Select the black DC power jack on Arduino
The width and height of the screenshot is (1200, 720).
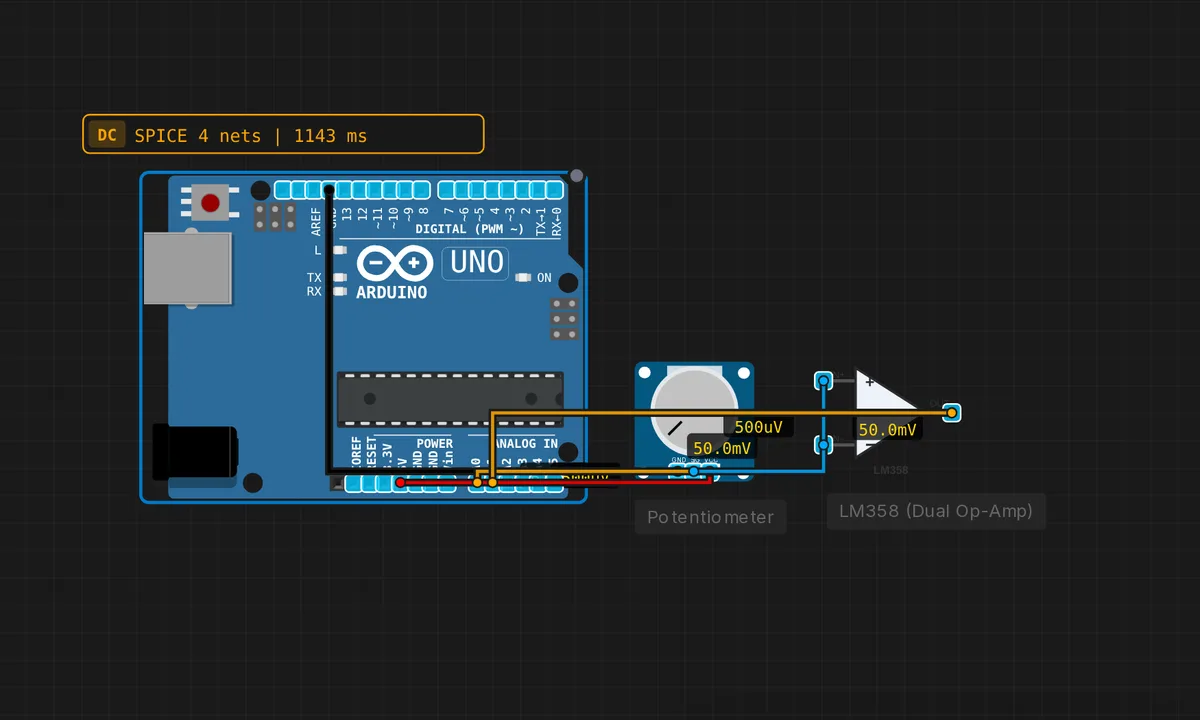click(195, 451)
